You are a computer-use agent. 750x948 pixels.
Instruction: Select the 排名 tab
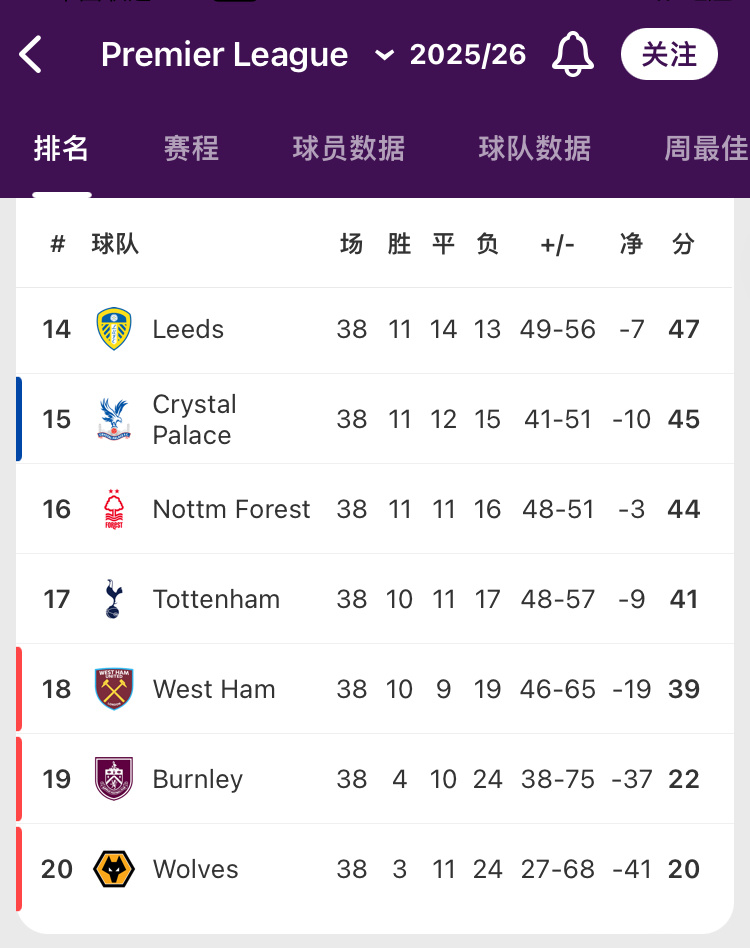(x=61, y=149)
